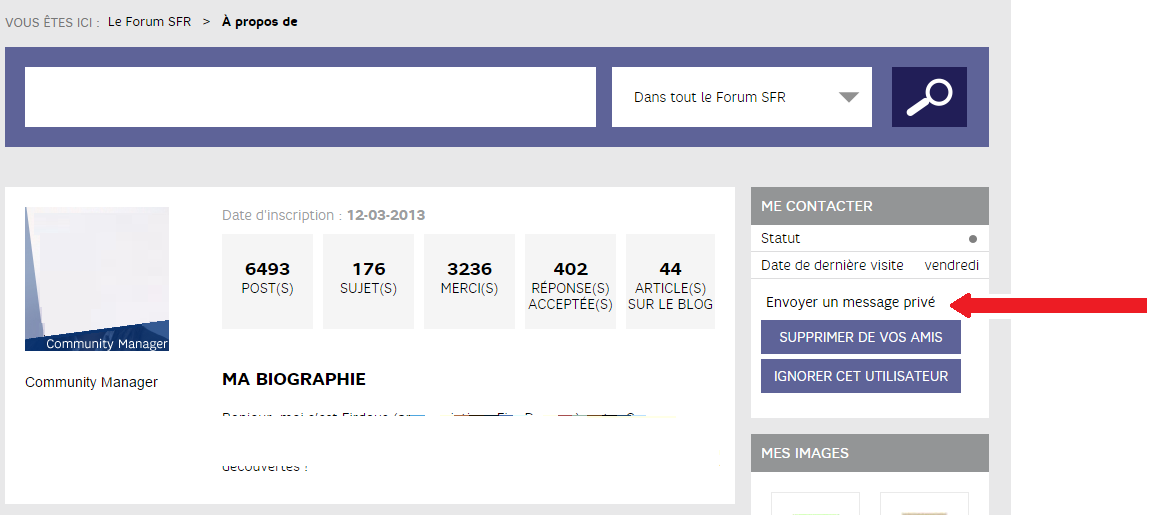This screenshot has height=515, width=1160.
Task: Expand the 'Dans tout le Forum SFR' dropdown
Action: (741, 97)
